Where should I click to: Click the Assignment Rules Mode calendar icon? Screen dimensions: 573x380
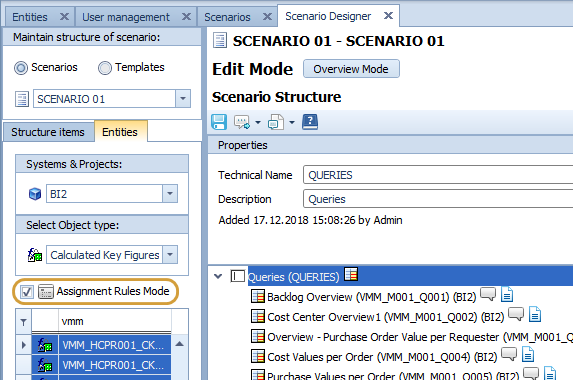[46, 292]
